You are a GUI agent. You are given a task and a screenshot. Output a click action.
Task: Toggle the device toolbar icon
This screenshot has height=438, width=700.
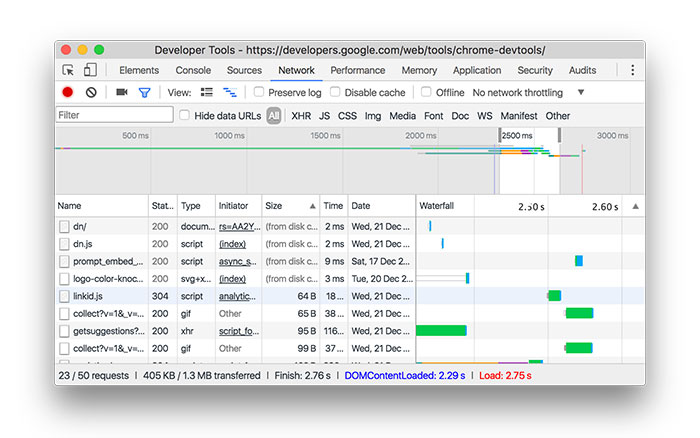tap(90, 70)
